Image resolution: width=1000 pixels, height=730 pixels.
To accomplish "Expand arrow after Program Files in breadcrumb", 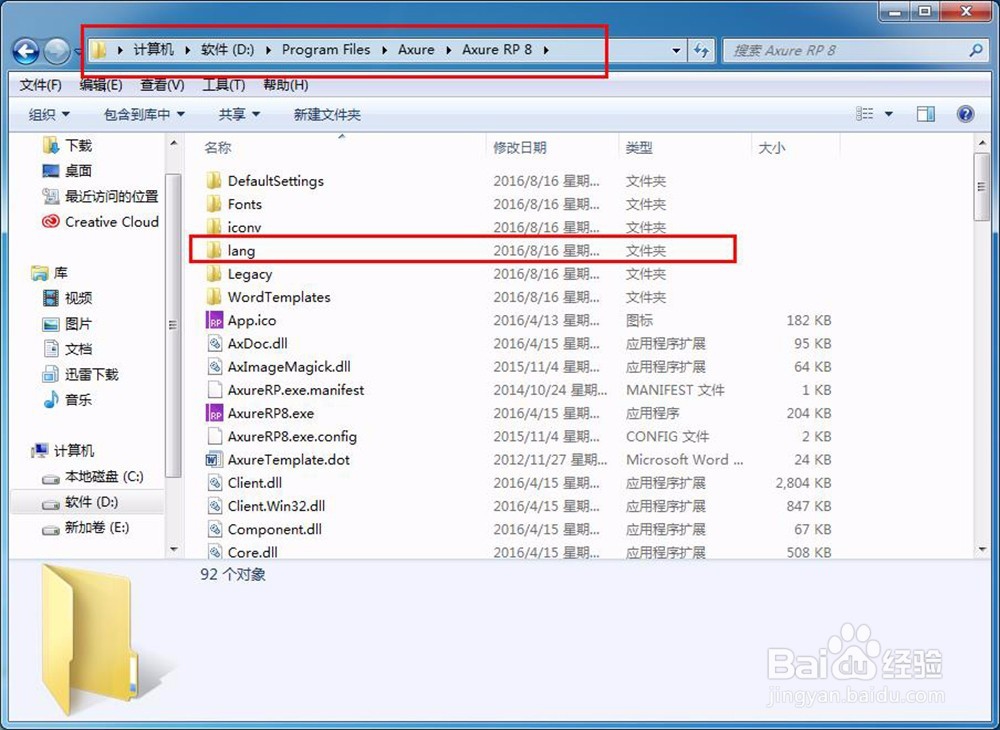I will point(385,50).
